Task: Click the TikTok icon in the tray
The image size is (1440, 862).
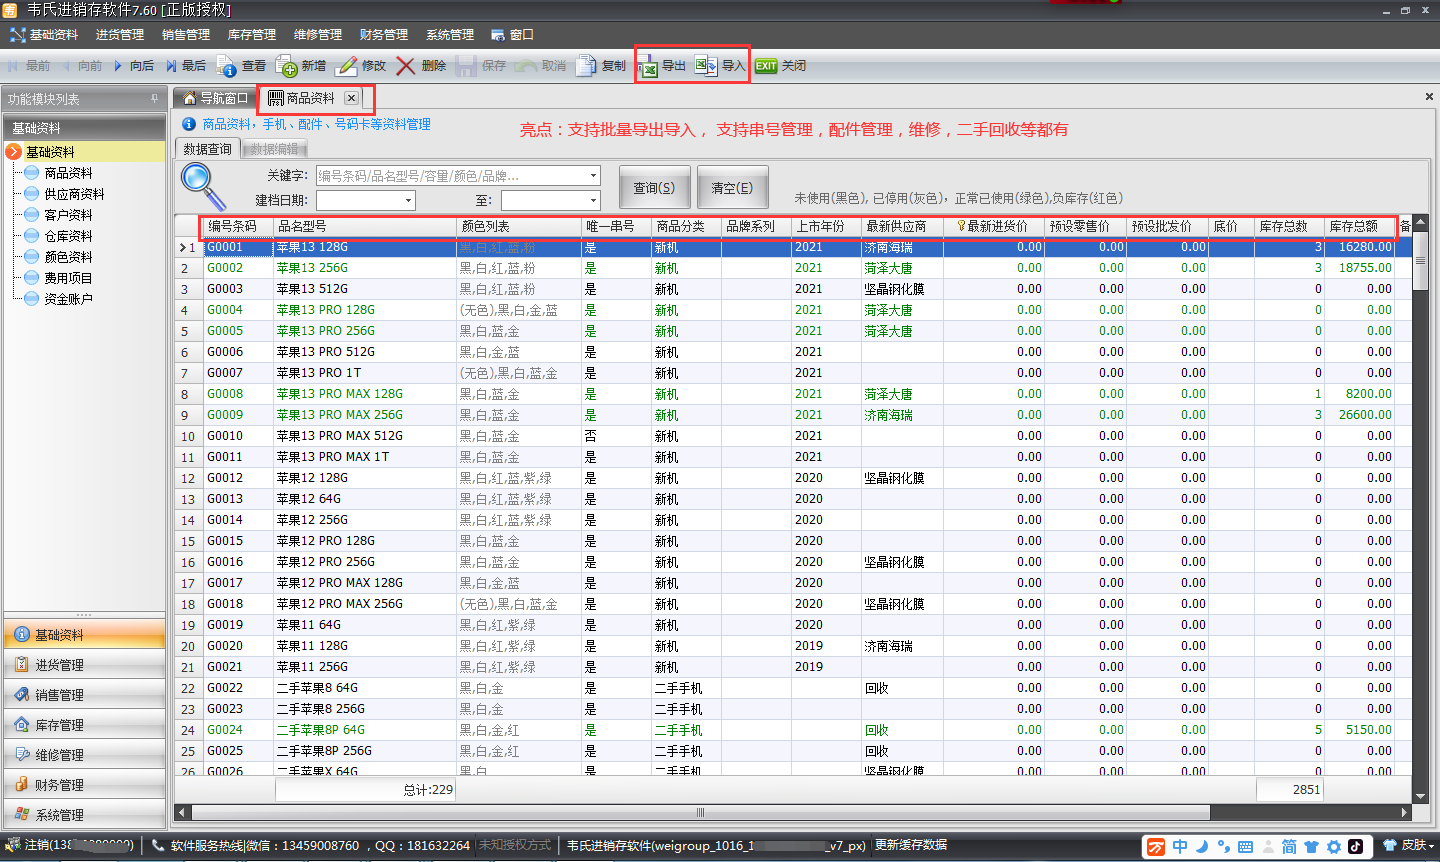Action: 1356,846
